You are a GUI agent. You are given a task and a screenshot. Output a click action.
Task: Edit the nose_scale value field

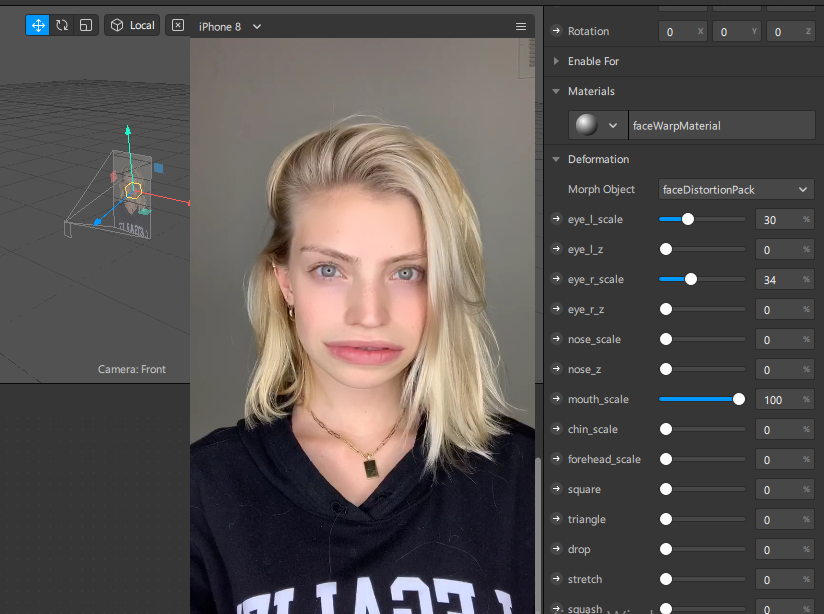[x=785, y=340]
